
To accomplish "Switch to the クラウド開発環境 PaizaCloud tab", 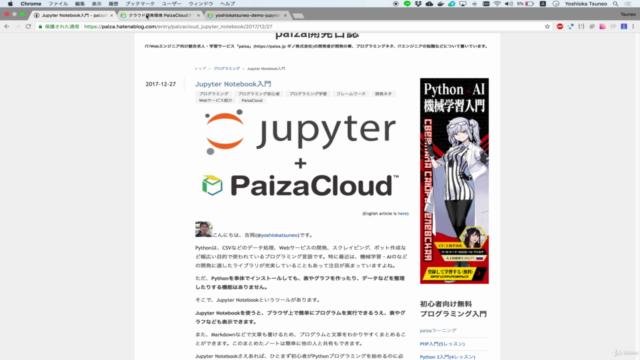I will tap(160, 16).
